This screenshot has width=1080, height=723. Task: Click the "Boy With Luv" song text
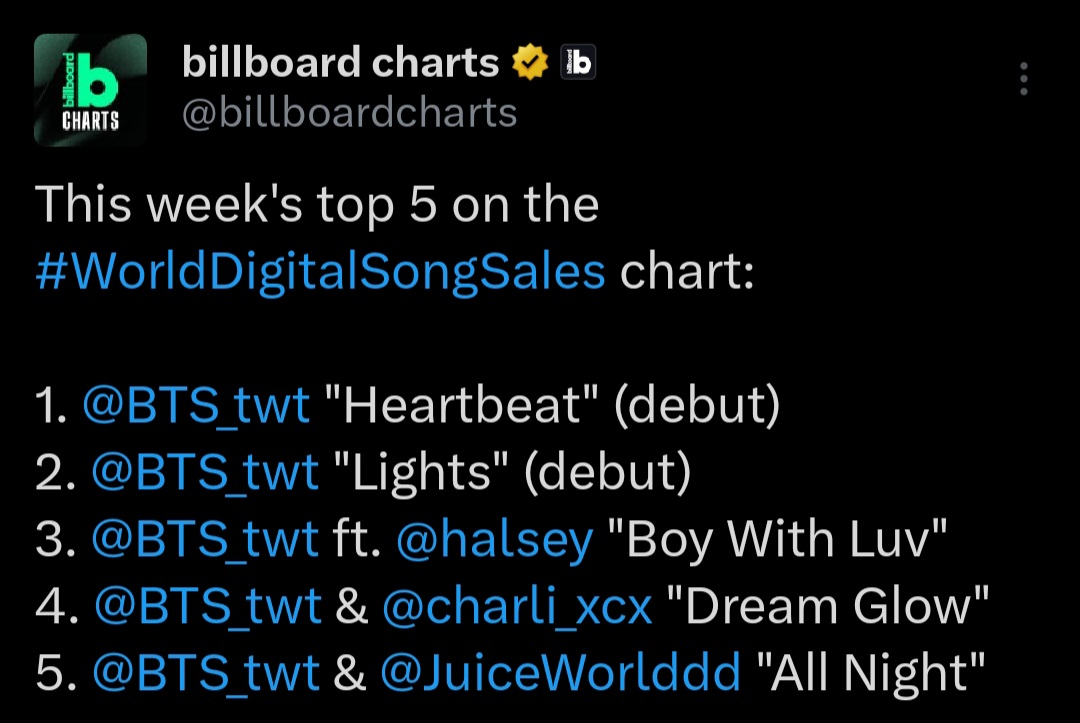coord(778,539)
